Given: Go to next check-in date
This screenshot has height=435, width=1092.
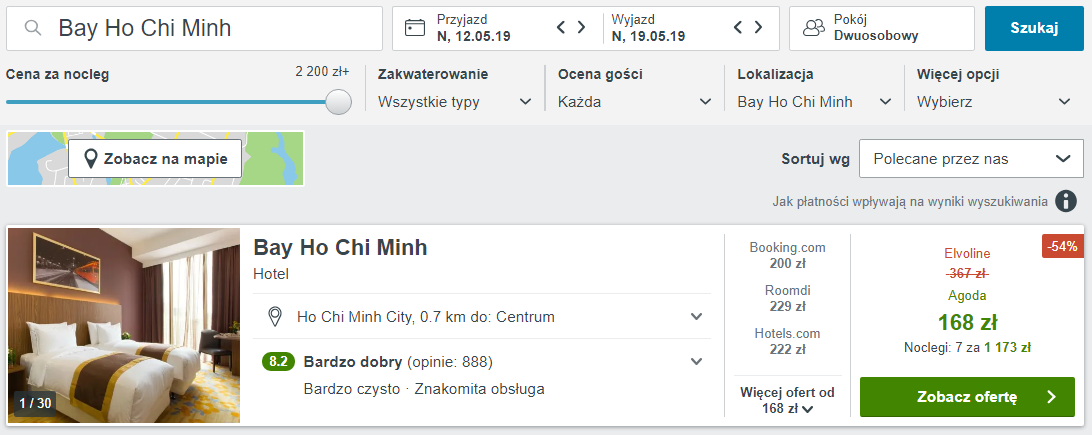Looking at the screenshot, I should click(581, 27).
